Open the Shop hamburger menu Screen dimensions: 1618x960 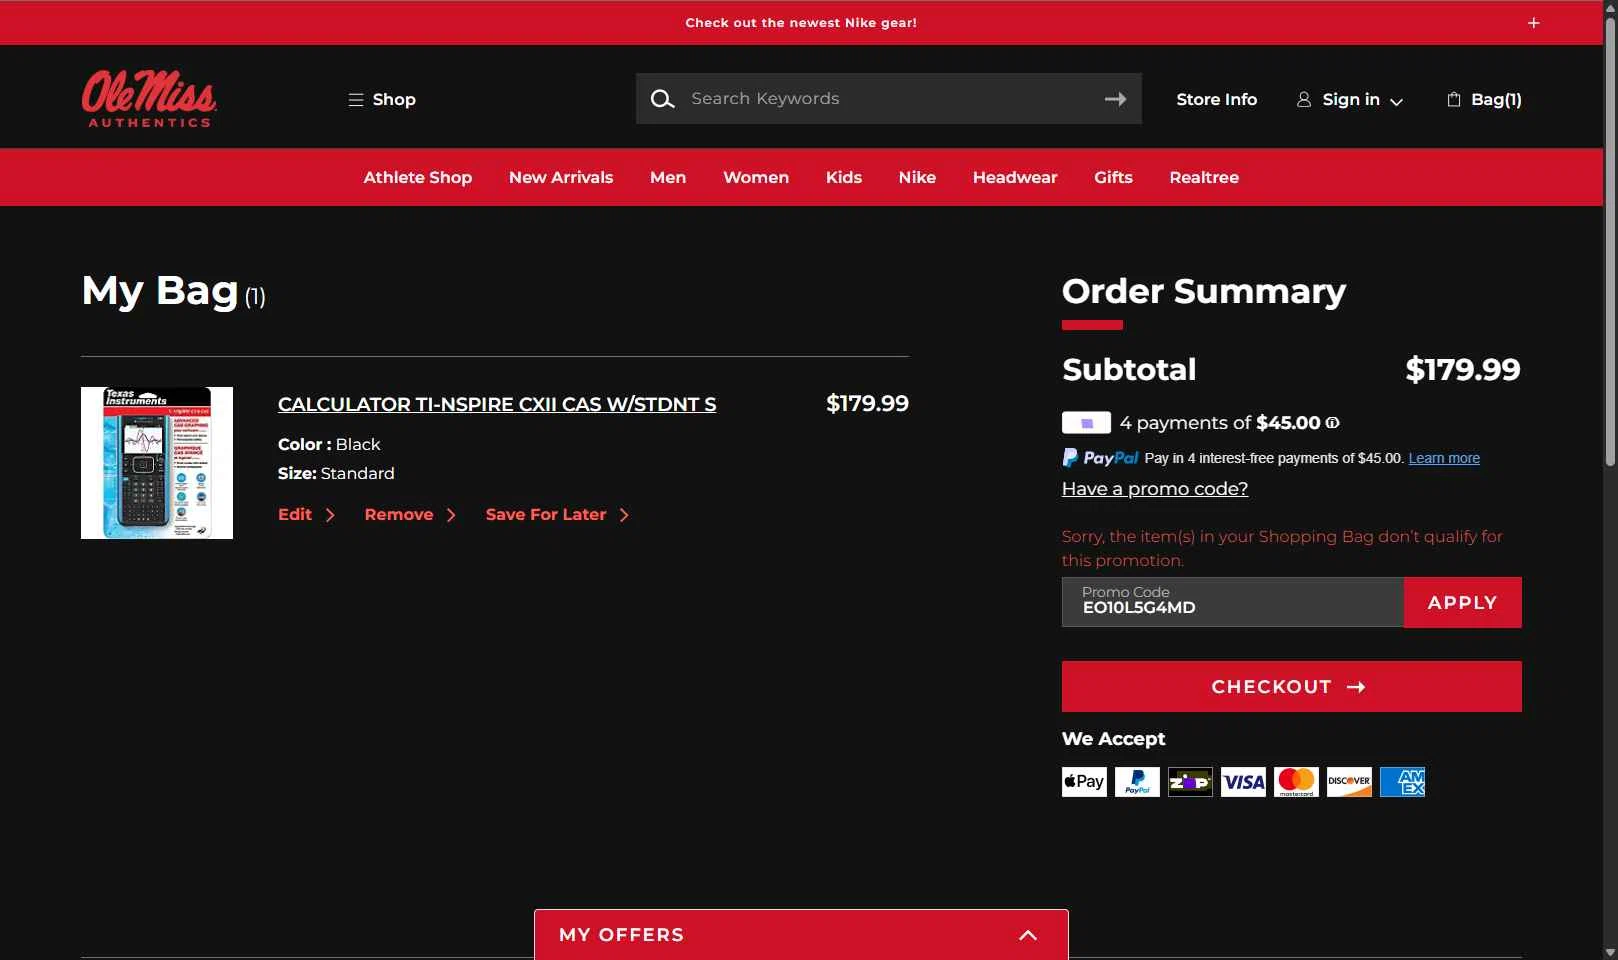tap(382, 99)
